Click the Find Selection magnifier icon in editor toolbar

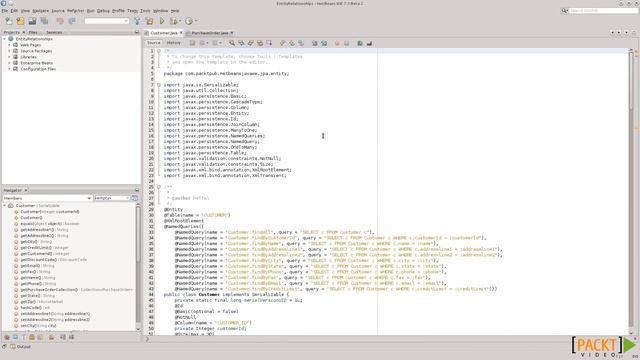click(232, 43)
